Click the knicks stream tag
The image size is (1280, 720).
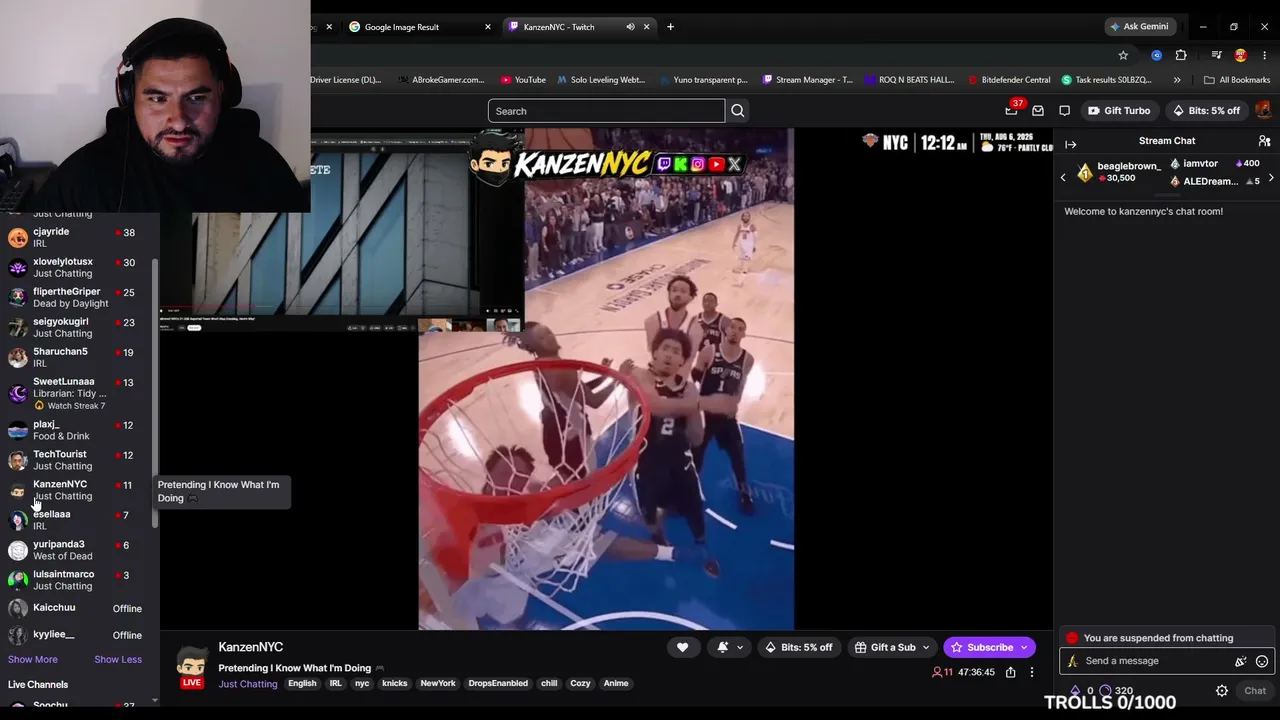[395, 684]
